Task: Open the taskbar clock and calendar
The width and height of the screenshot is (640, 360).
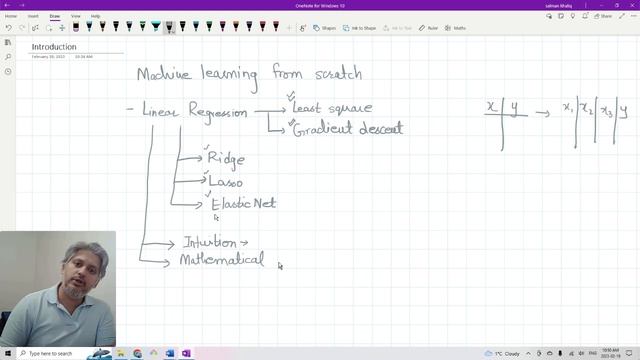Action: tap(611, 353)
